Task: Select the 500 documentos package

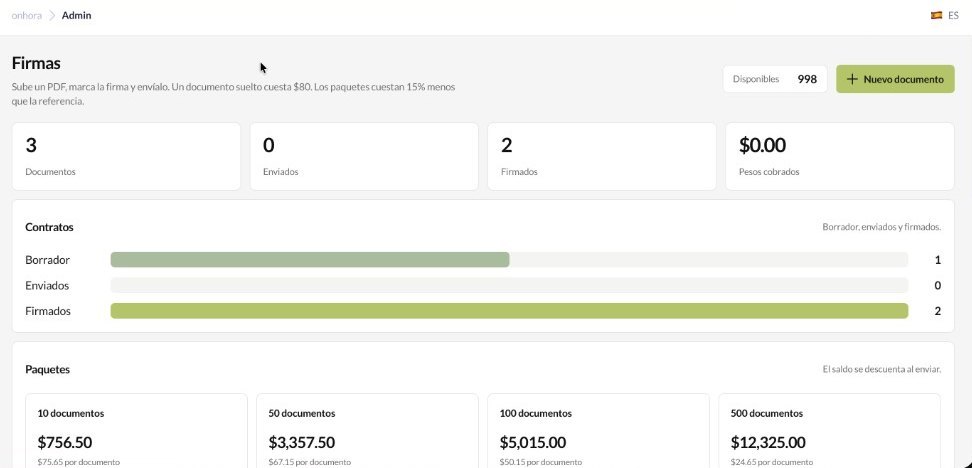Action: tap(829, 431)
